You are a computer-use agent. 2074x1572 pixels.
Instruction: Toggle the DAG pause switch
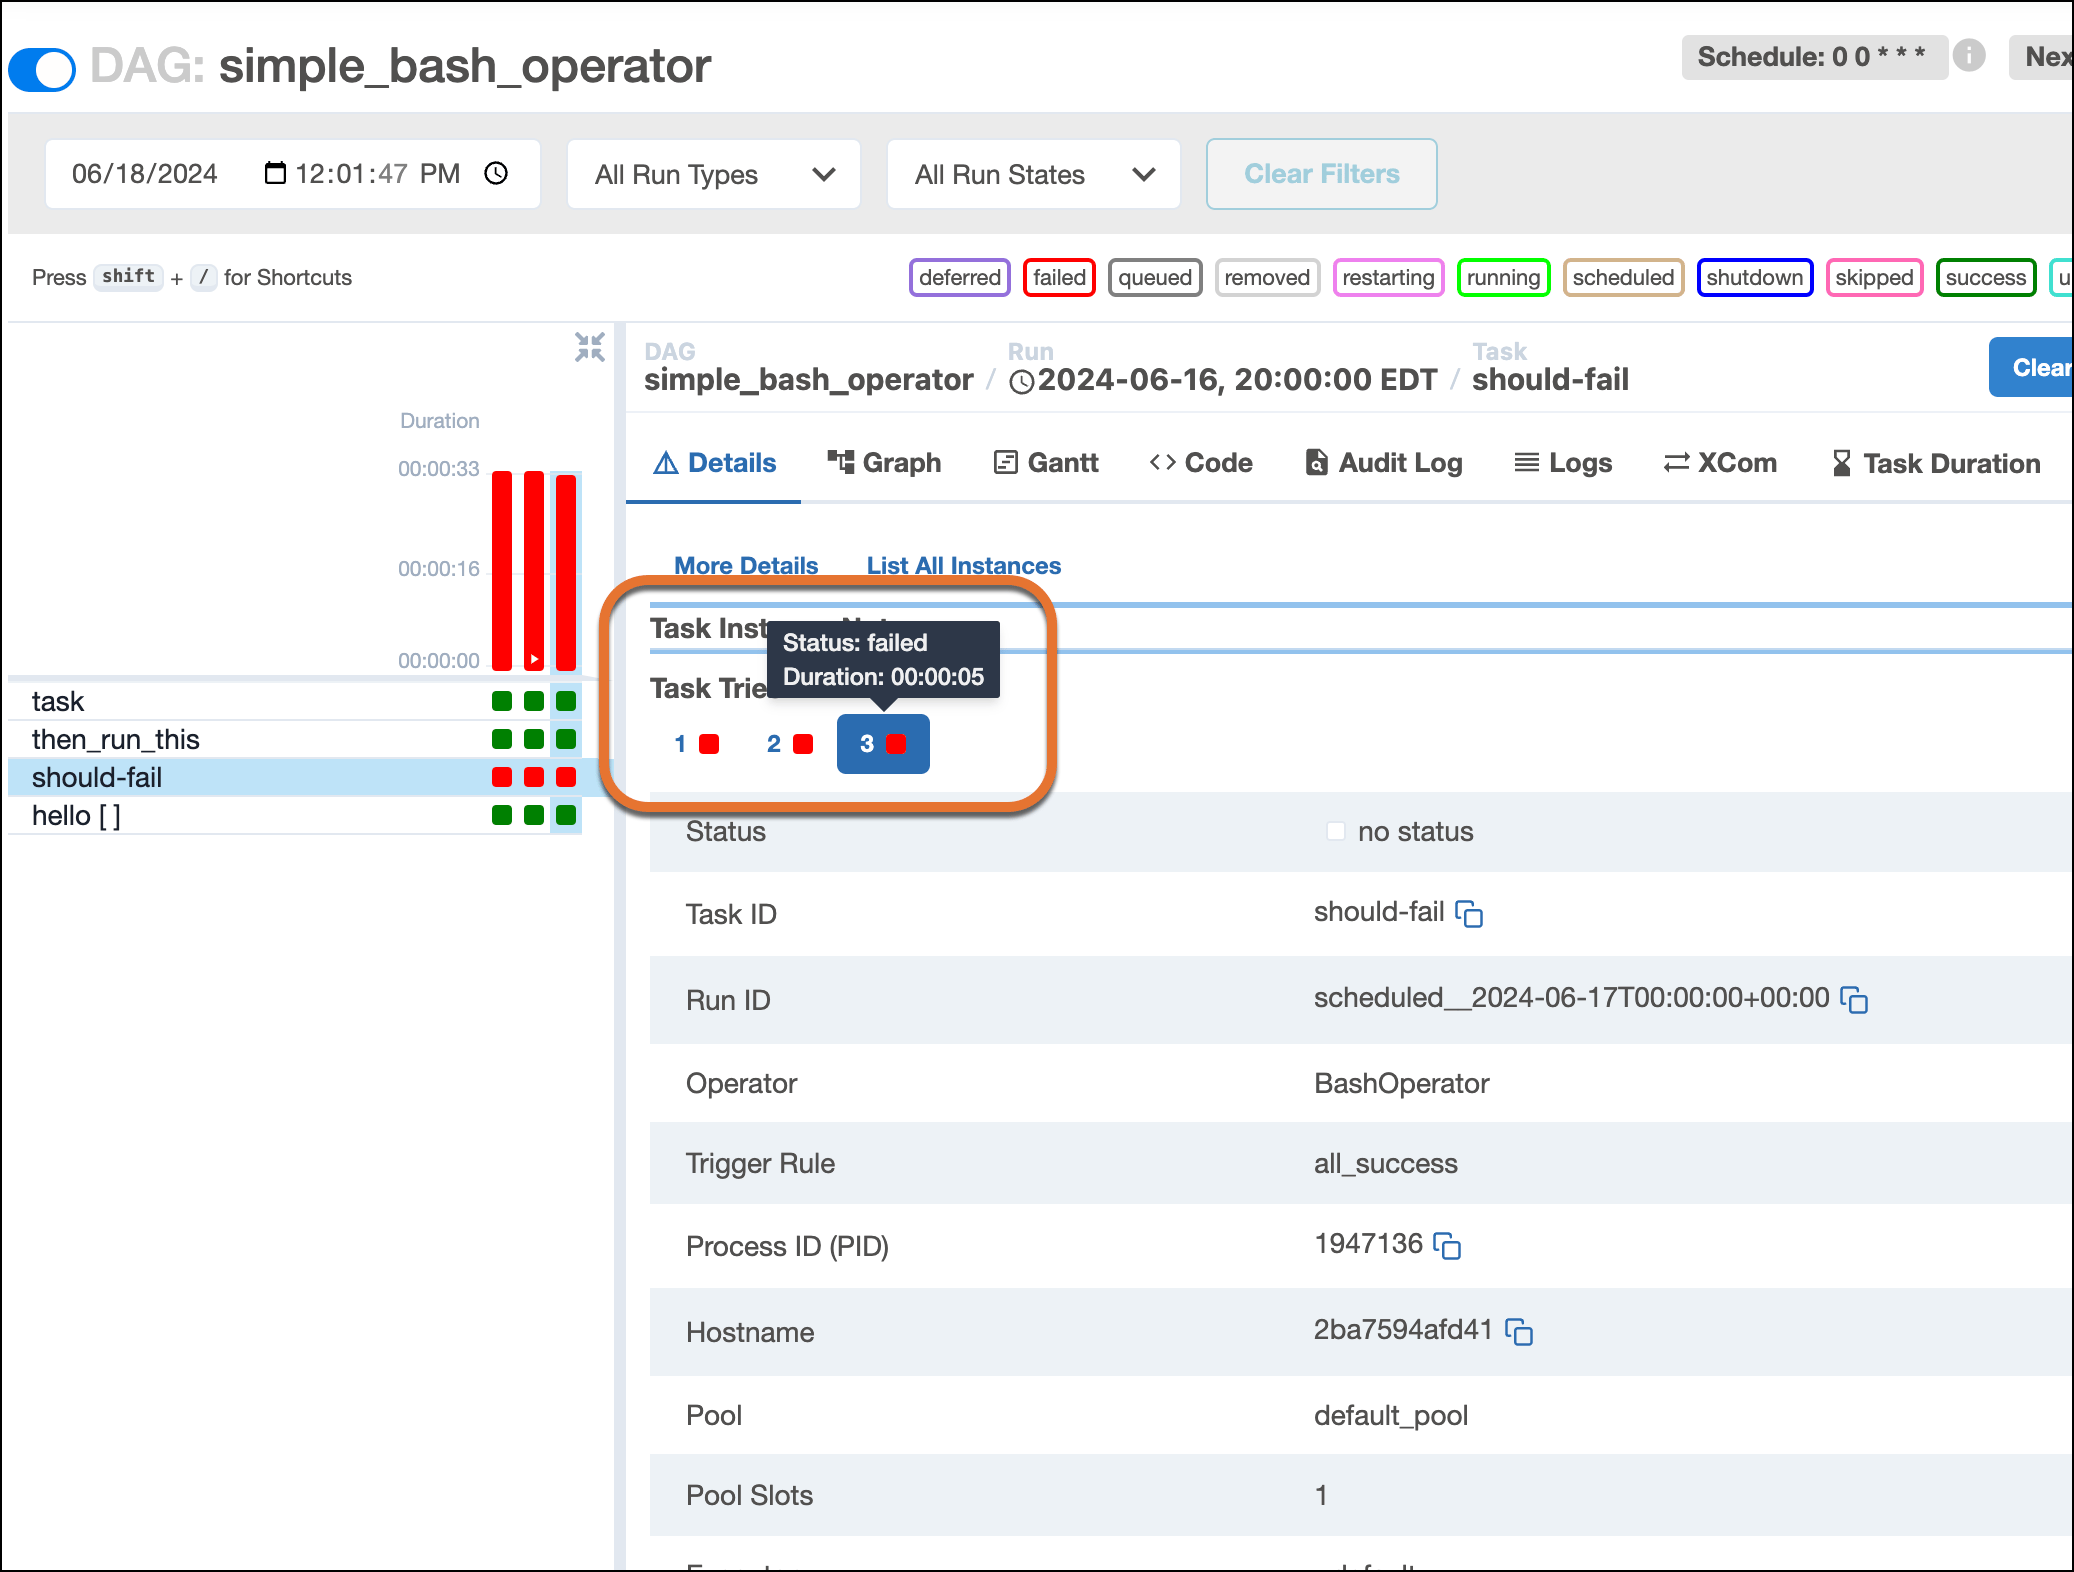pyautogui.click(x=42, y=69)
